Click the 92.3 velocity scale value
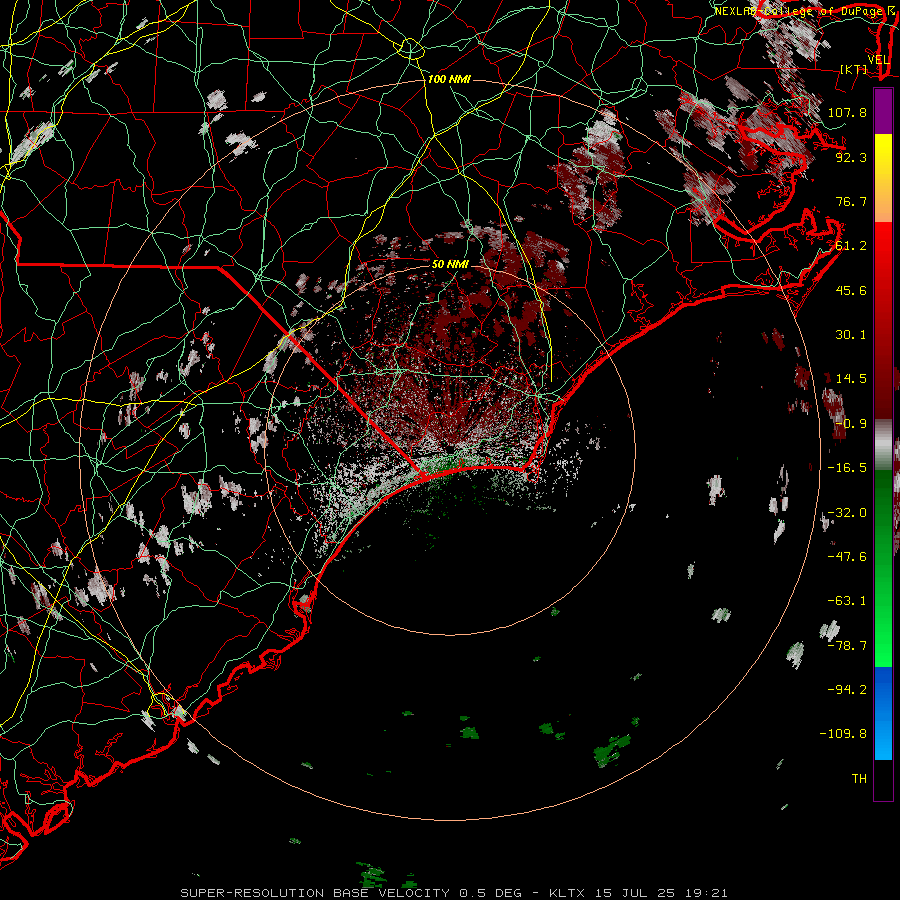900x900 pixels. [x=851, y=157]
